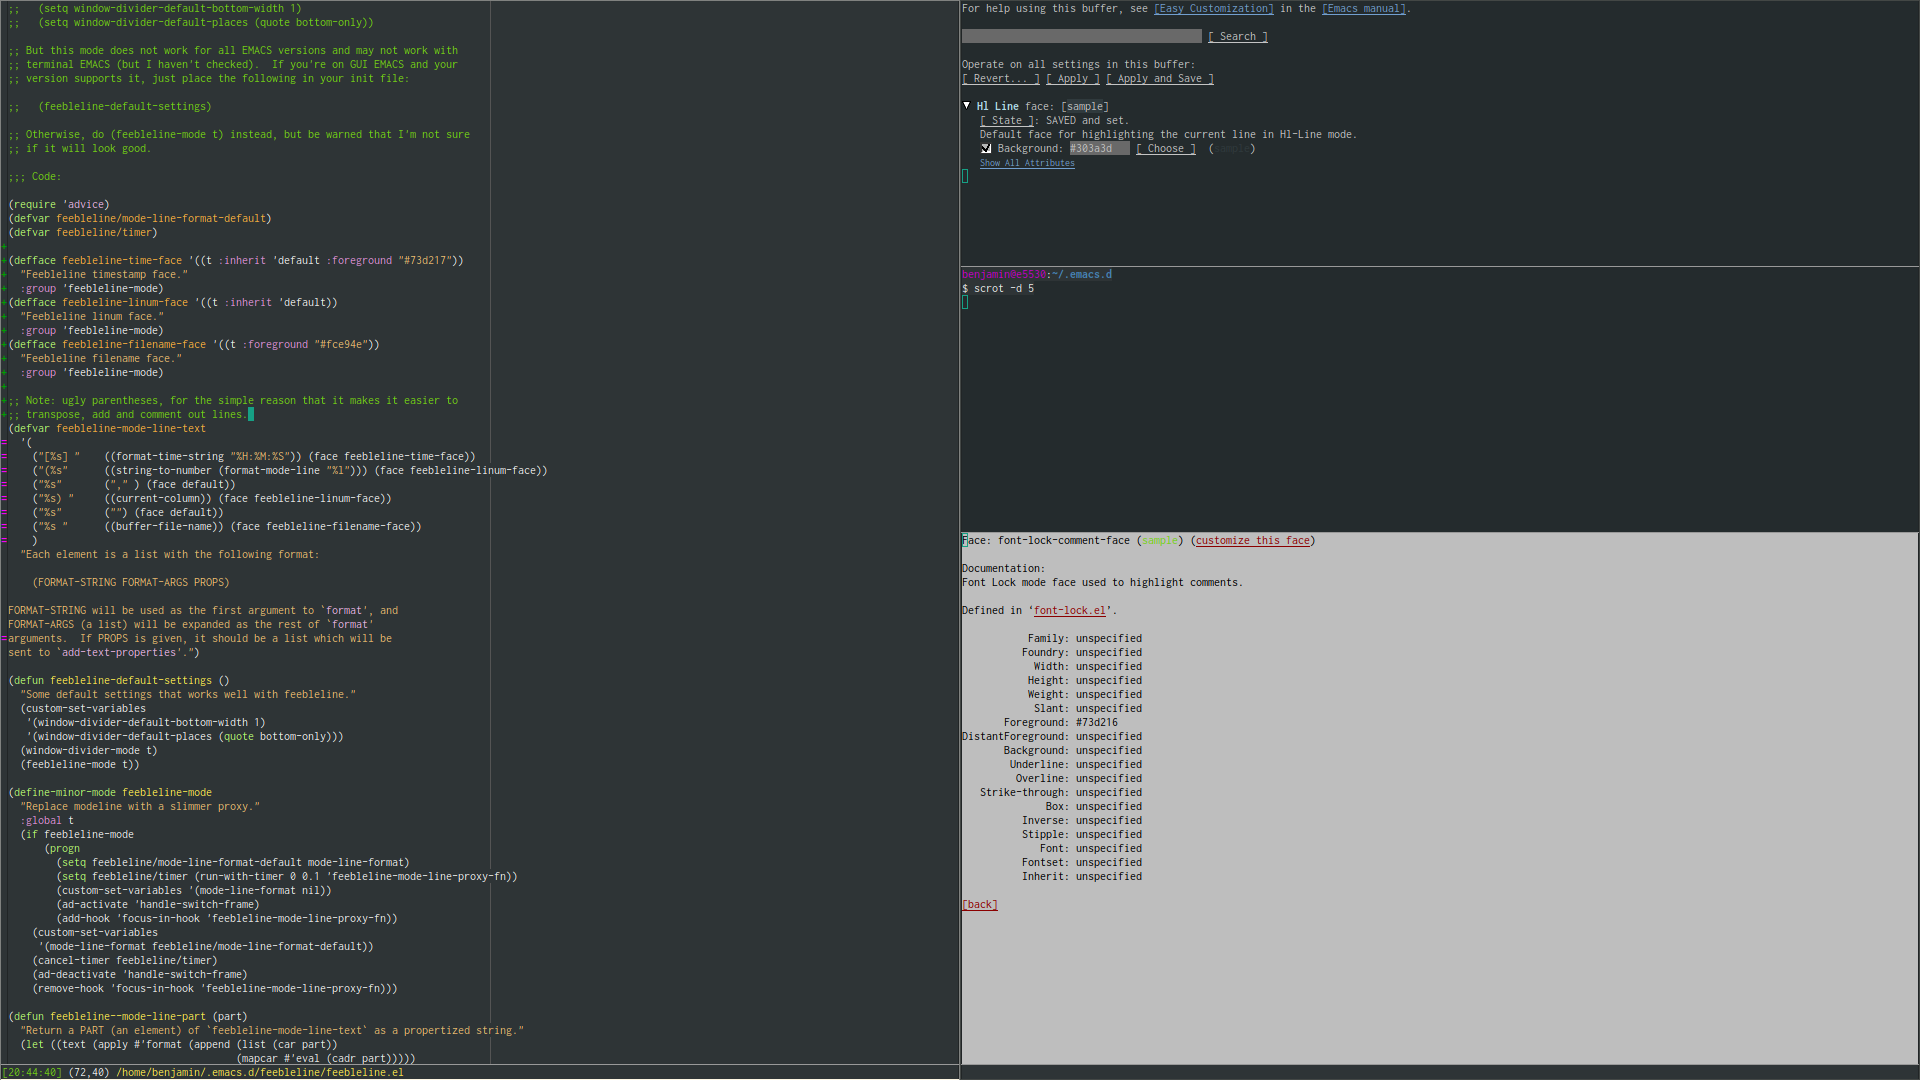Click the Choose background color button
1920x1080 pixels.
click(x=1165, y=148)
